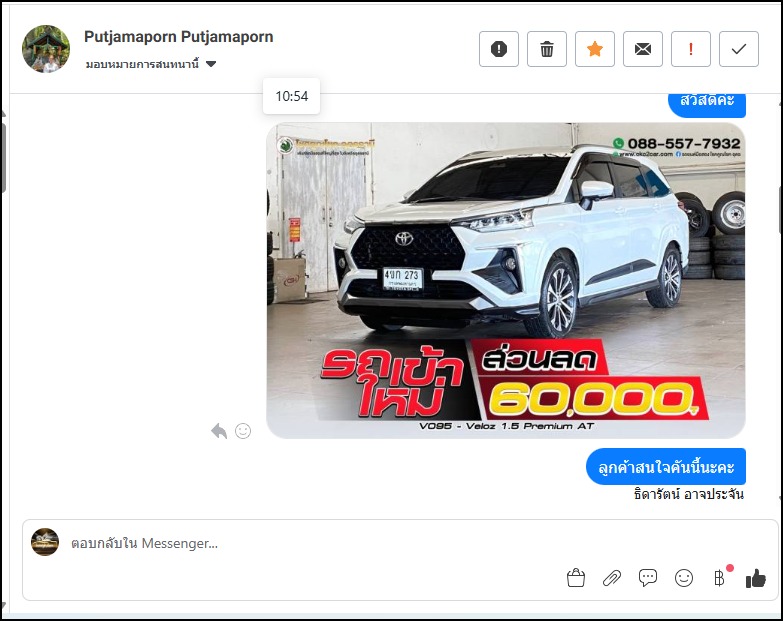The image size is (783, 621).
Task: Mark conversation unread with envelope icon
Action: [643, 49]
